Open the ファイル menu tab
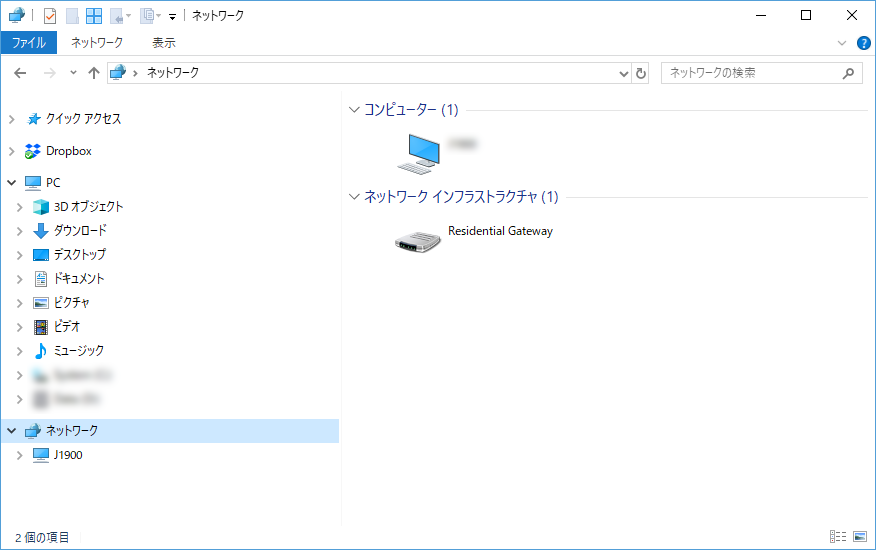 coord(28,43)
